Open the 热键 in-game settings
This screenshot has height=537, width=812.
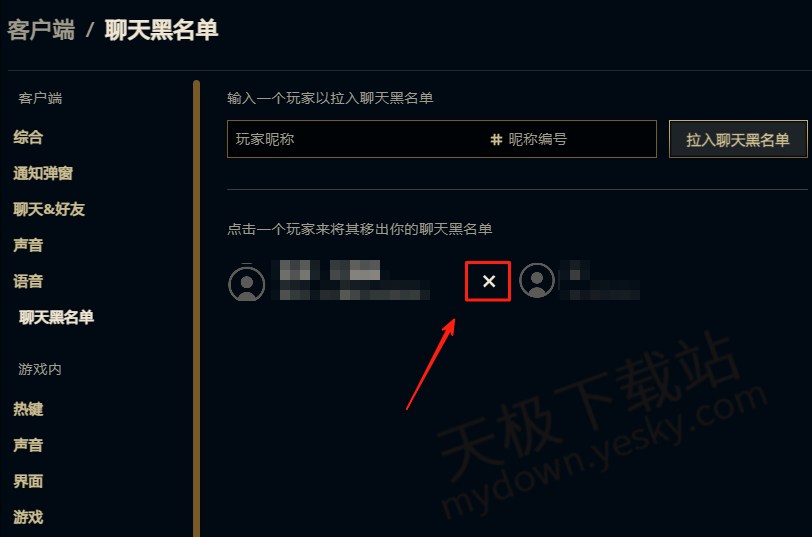click(x=28, y=409)
